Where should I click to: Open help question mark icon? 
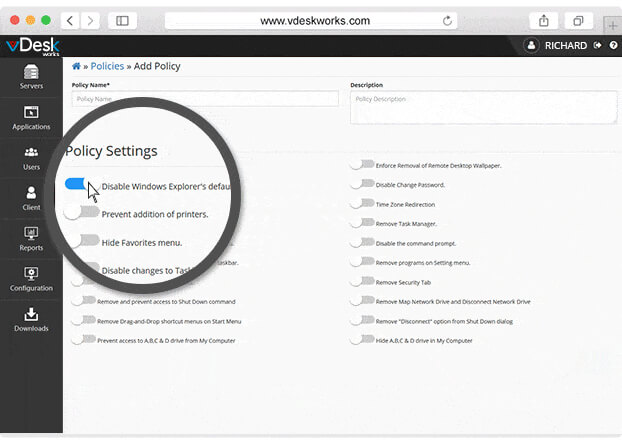click(612, 45)
